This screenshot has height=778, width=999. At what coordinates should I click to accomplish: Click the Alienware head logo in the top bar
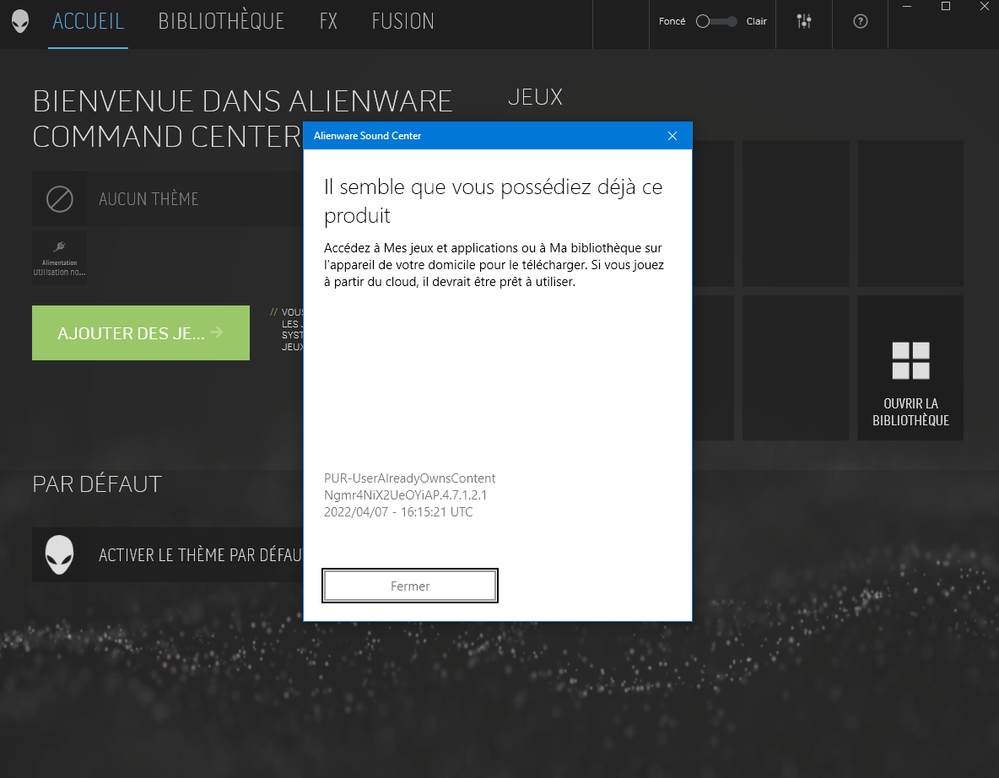pyautogui.click(x=20, y=21)
